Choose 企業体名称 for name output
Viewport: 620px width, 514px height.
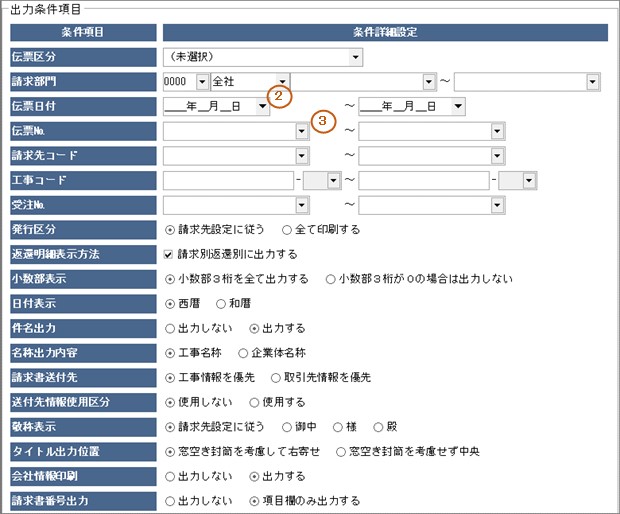(x=243, y=352)
